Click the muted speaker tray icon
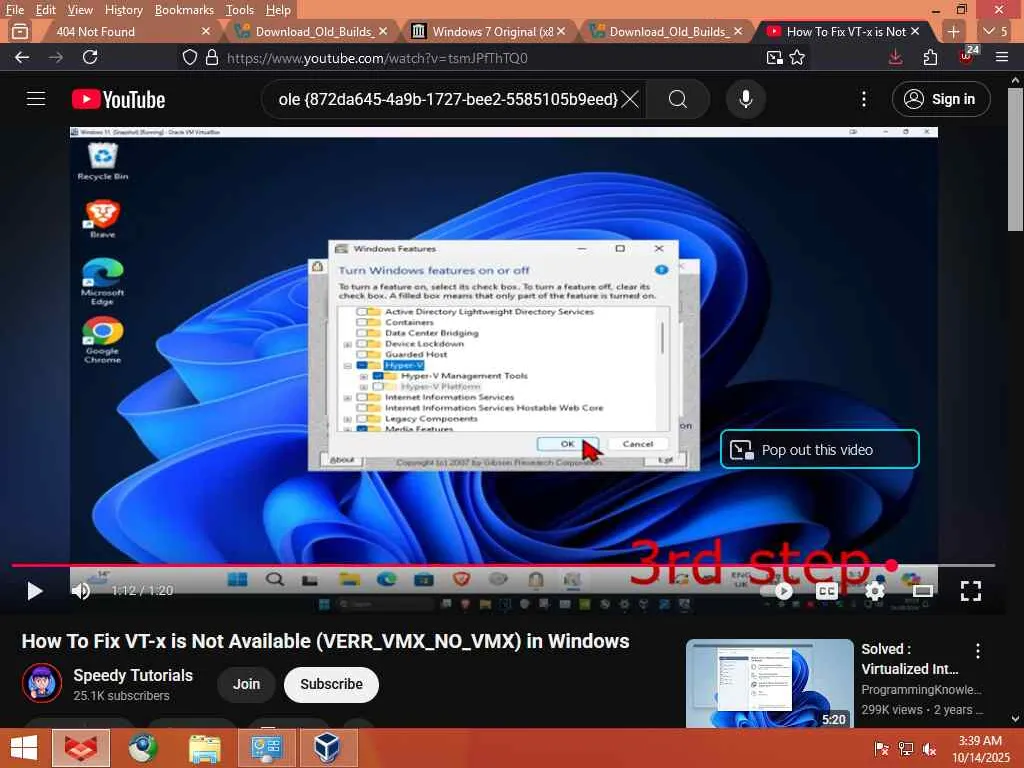Viewport: 1024px width, 768px height. pyautogui.click(x=929, y=749)
